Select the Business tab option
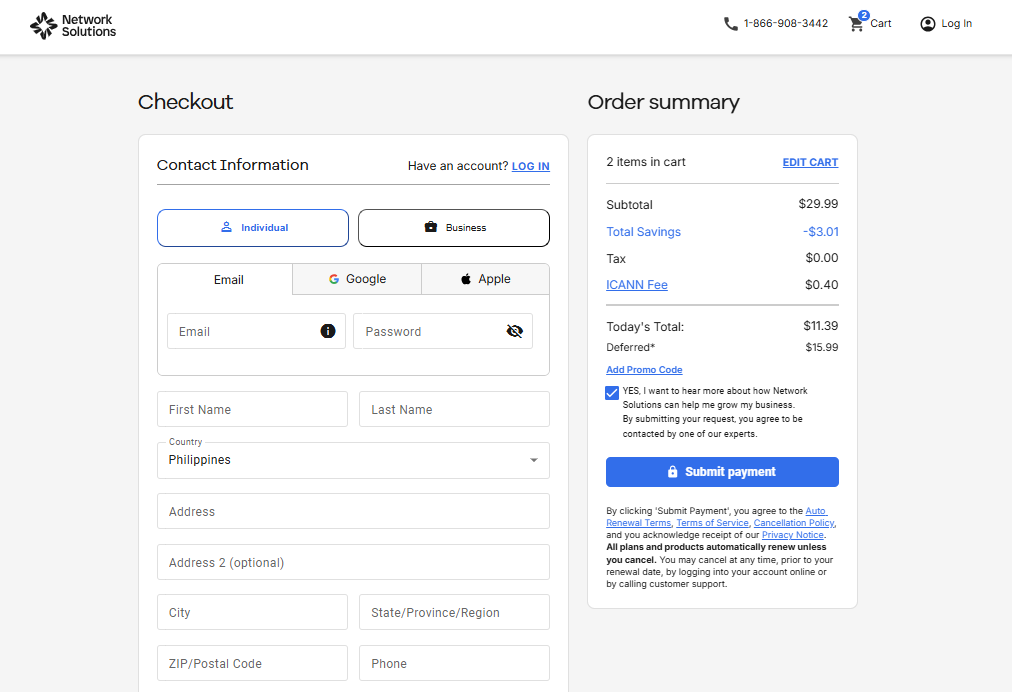 453,227
